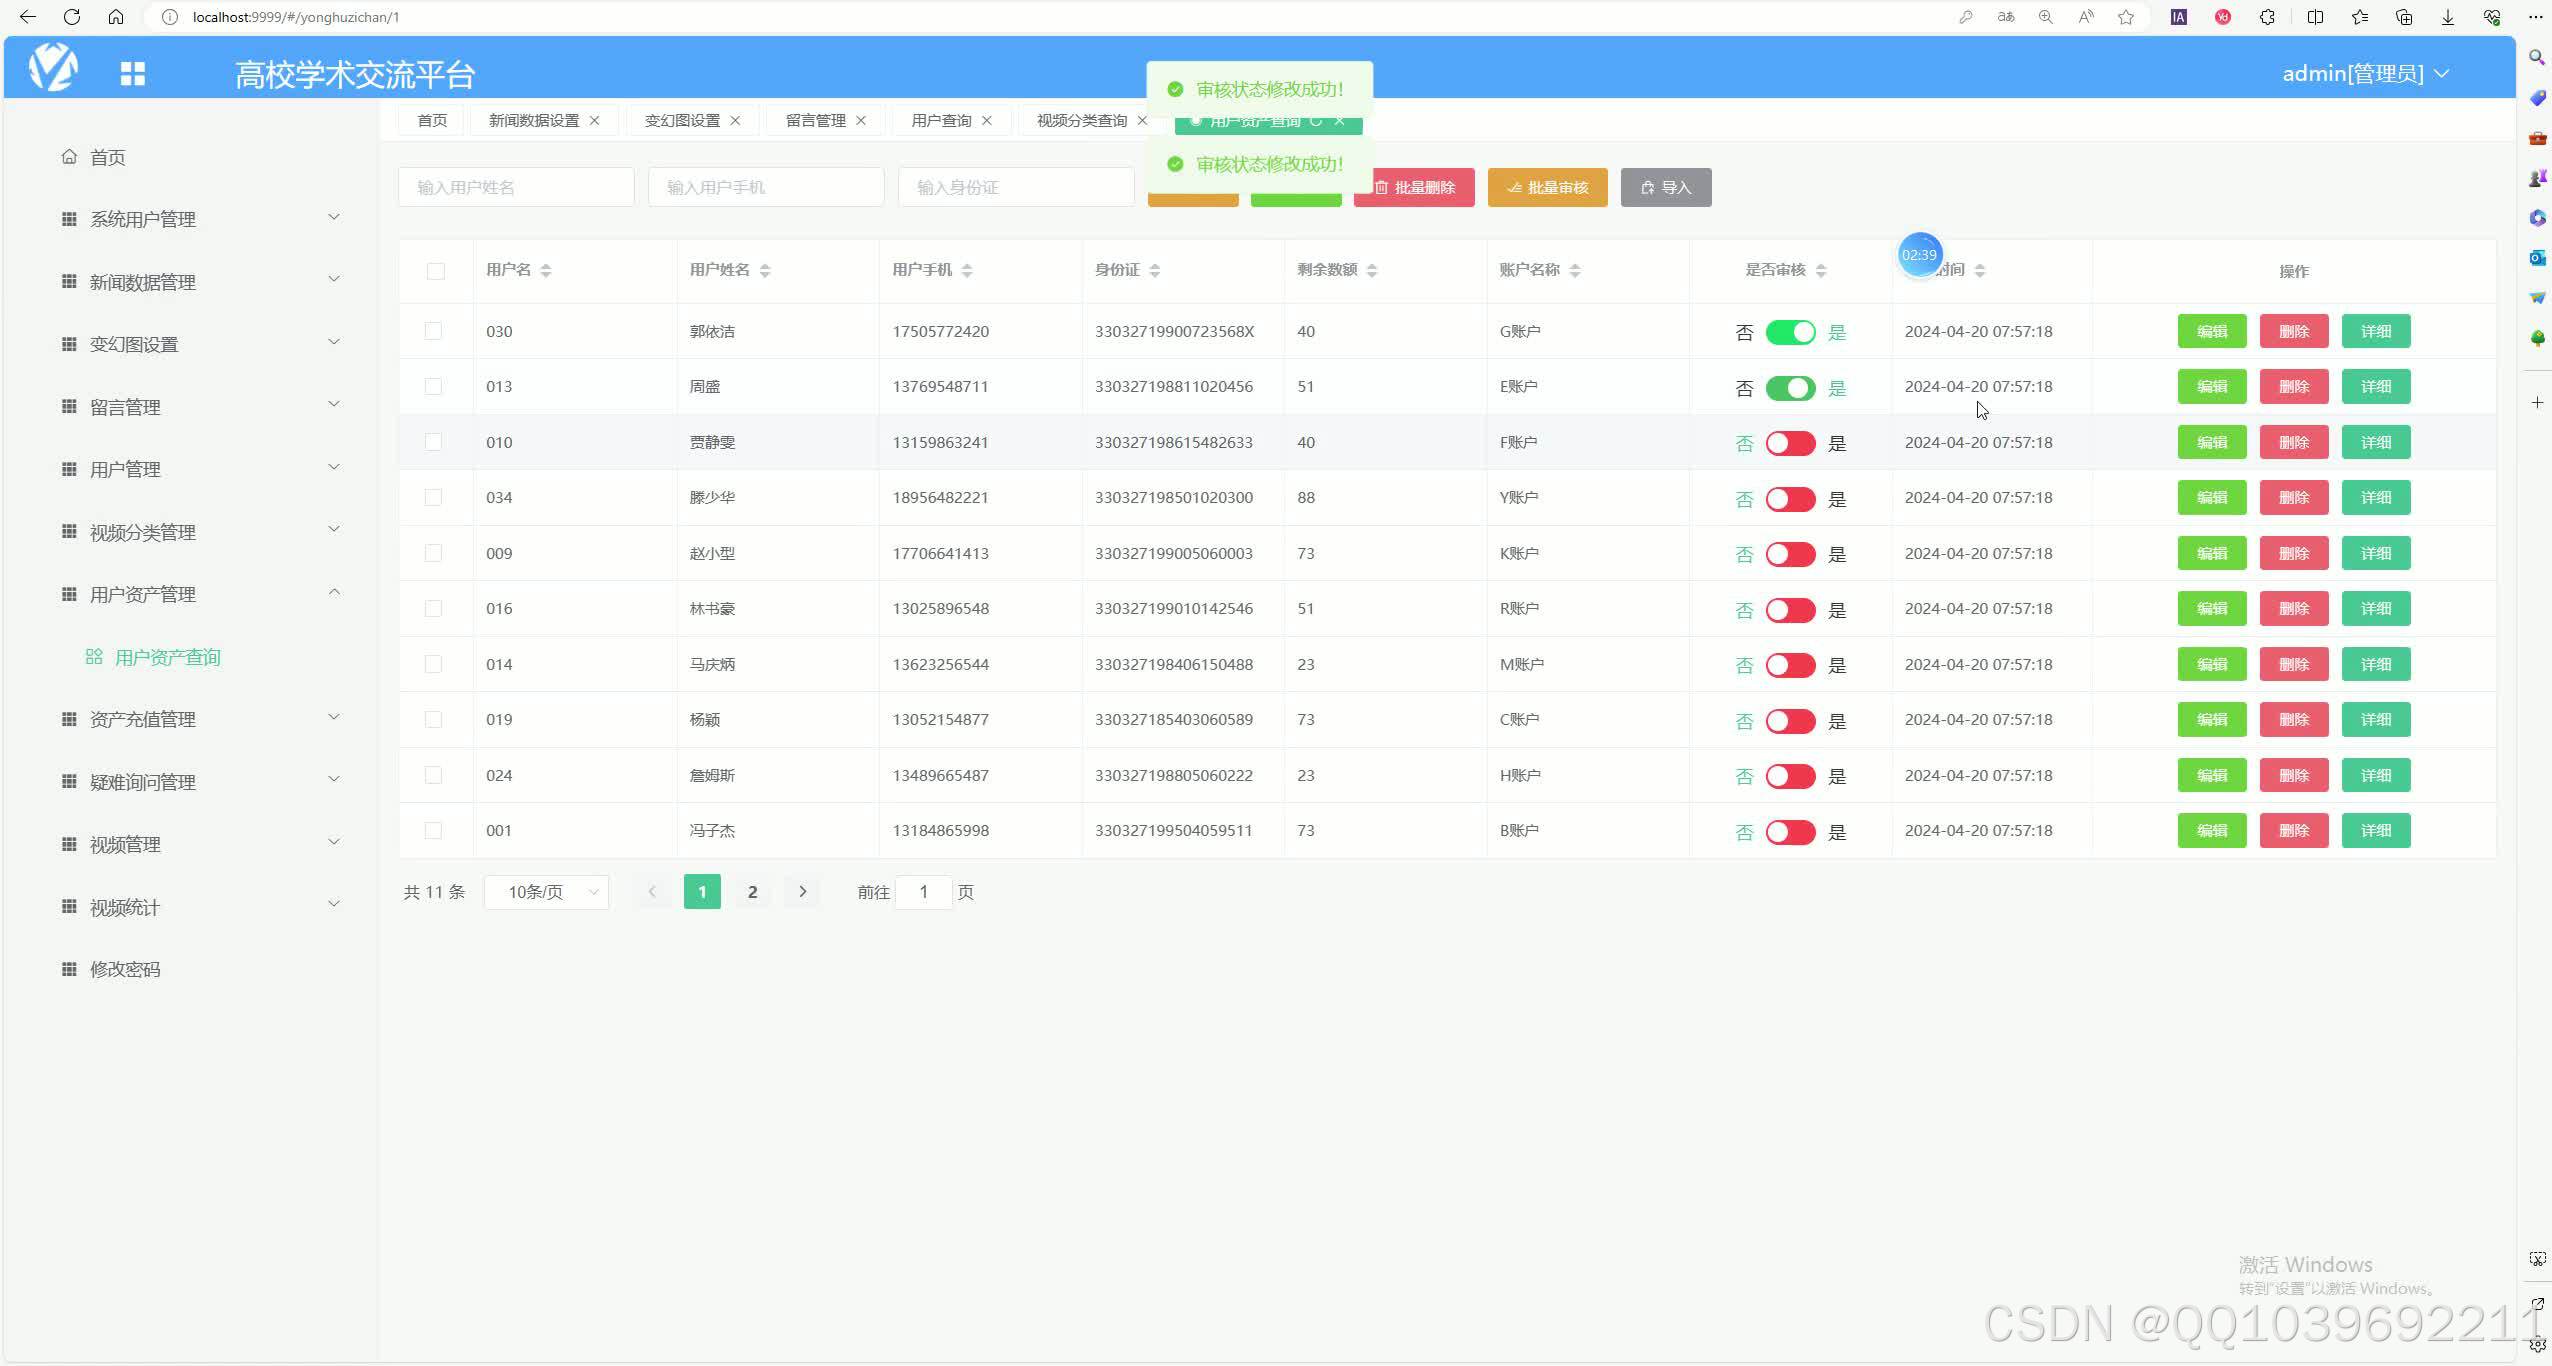Switch to 用户查询 tab
Viewport: 2552px width, 1366px height.
pos(941,120)
